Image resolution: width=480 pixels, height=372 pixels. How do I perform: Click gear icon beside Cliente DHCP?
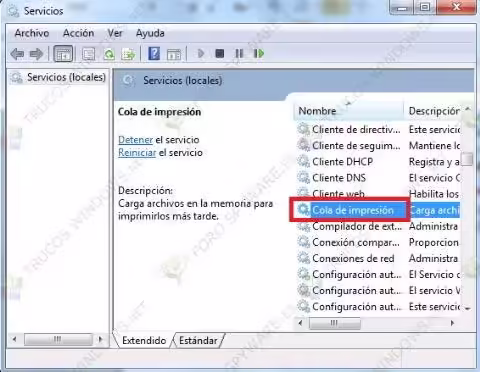[304, 162]
